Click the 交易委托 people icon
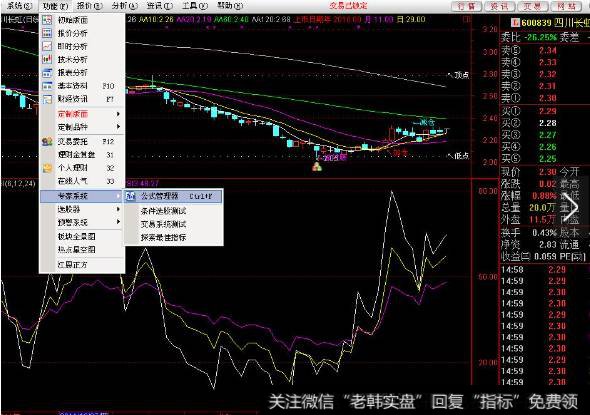The height and width of the screenshot is (415, 590). 47,141
